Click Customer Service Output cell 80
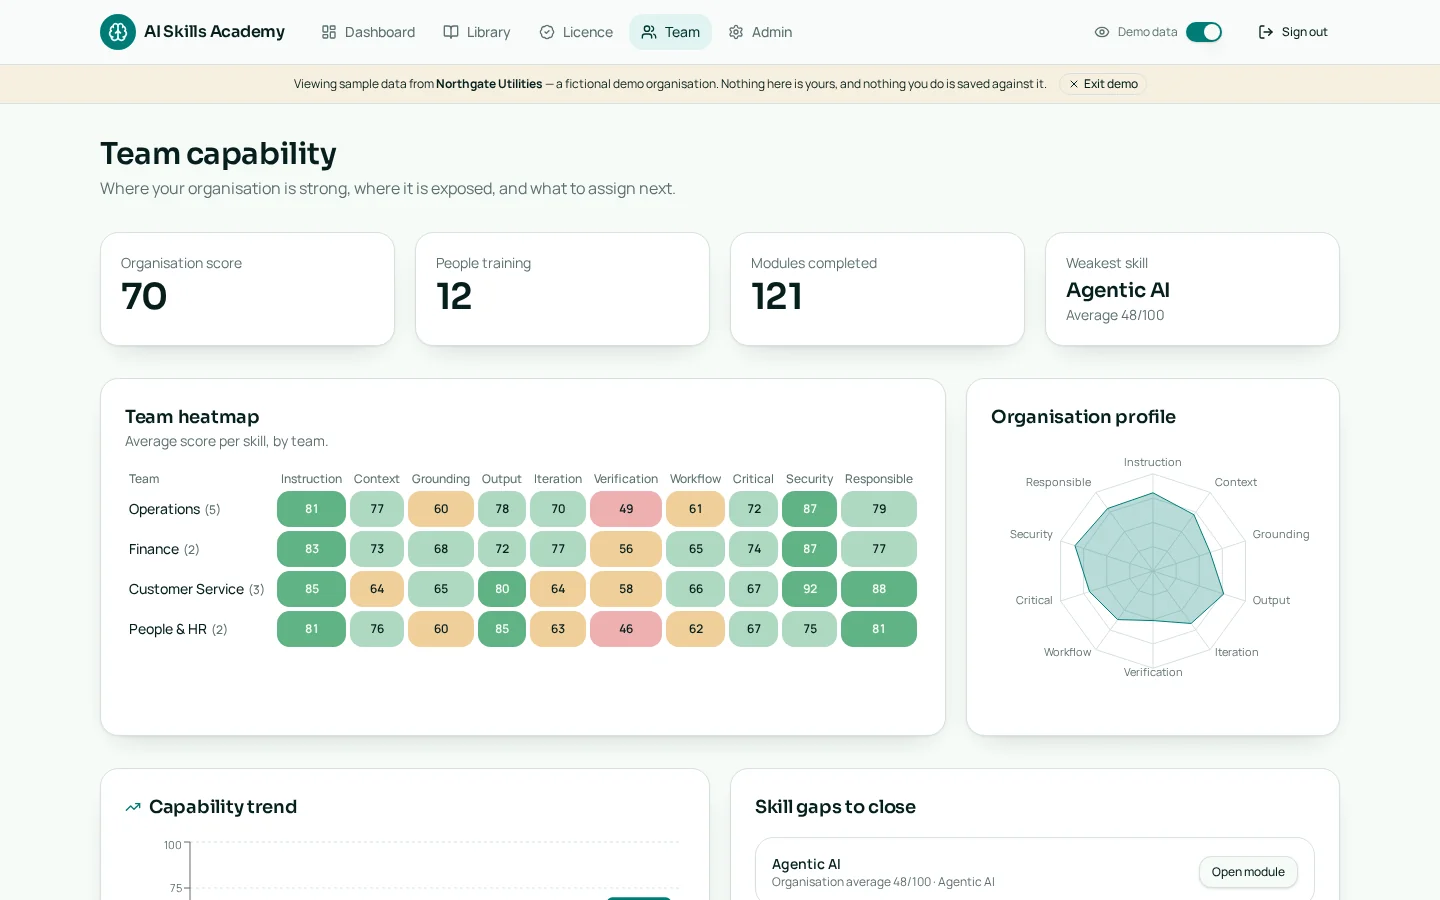Image resolution: width=1440 pixels, height=900 pixels. click(502, 589)
